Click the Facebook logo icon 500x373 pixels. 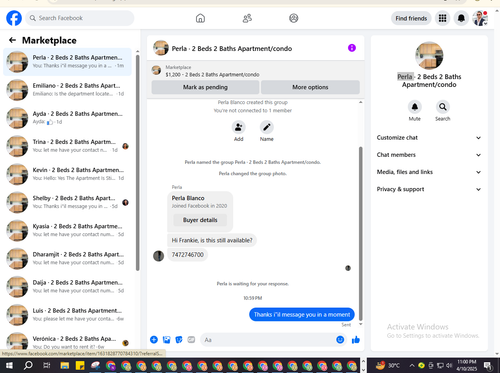pos(14,18)
